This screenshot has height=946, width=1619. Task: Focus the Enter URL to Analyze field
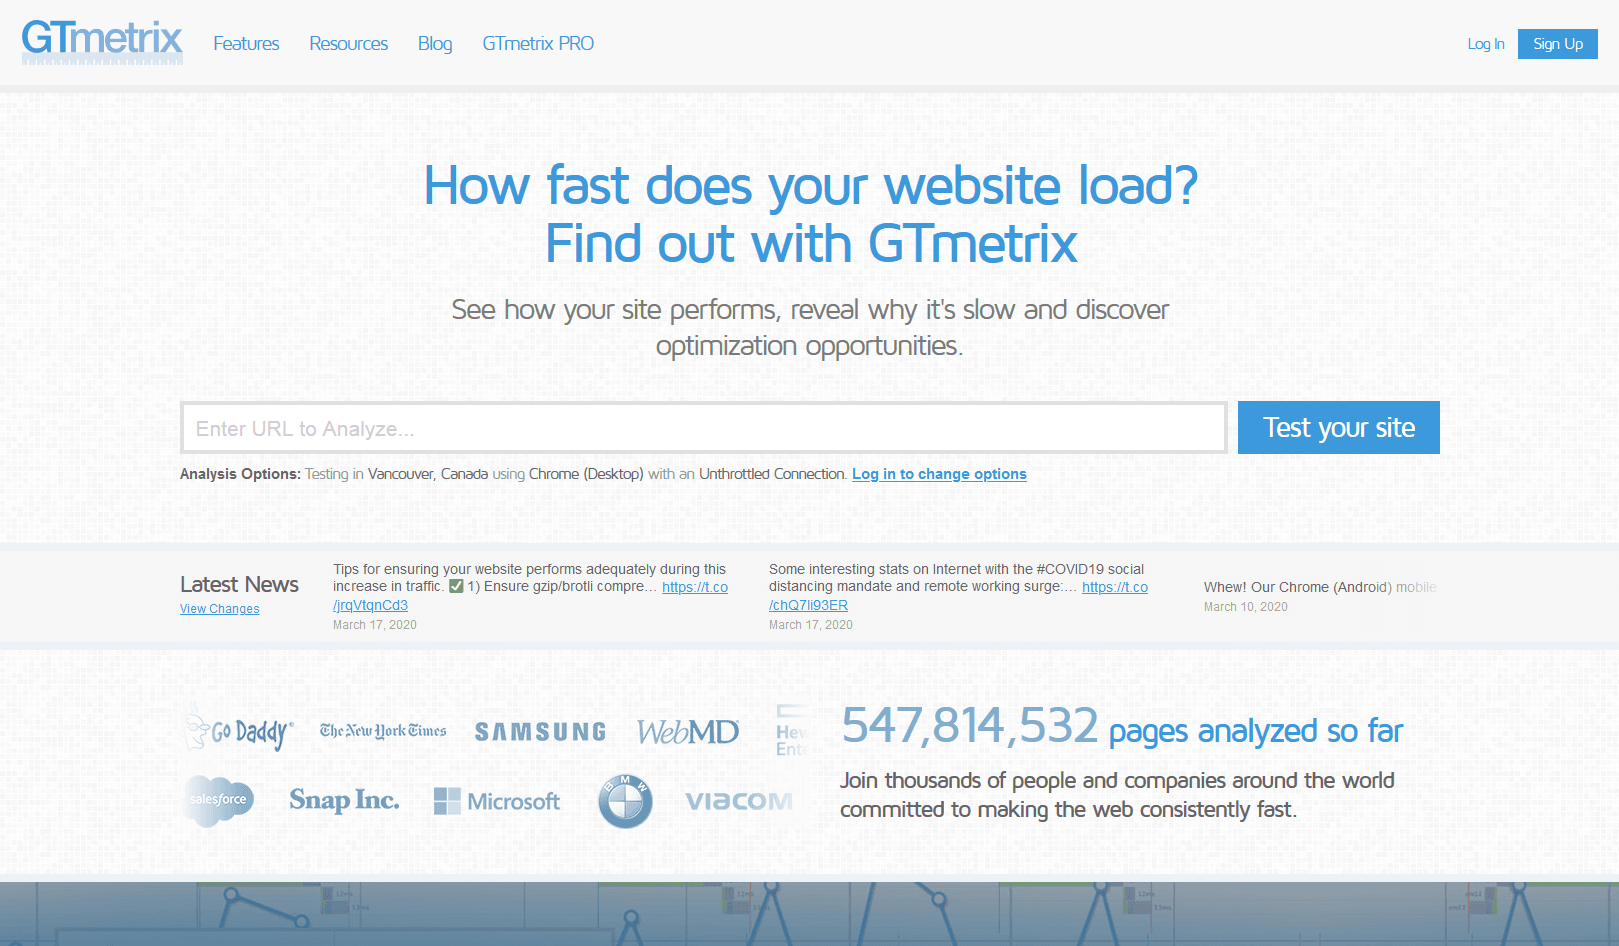[703, 428]
